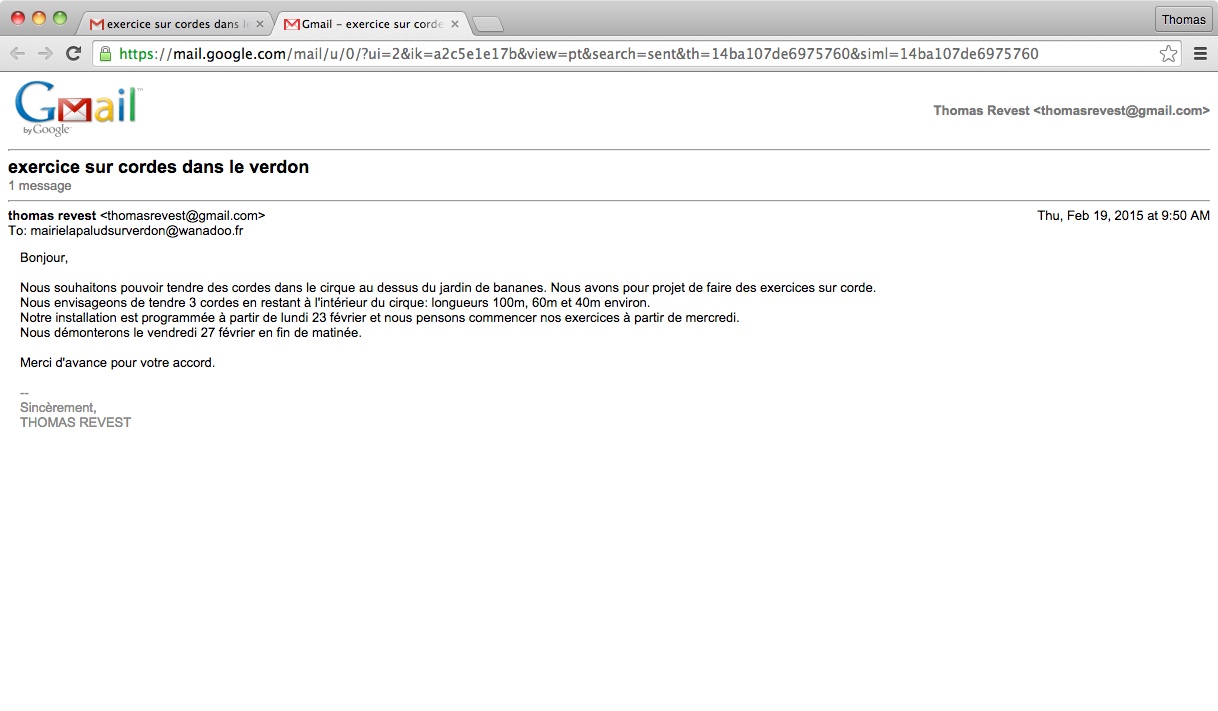Click the Gmail logo

[76, 108]
